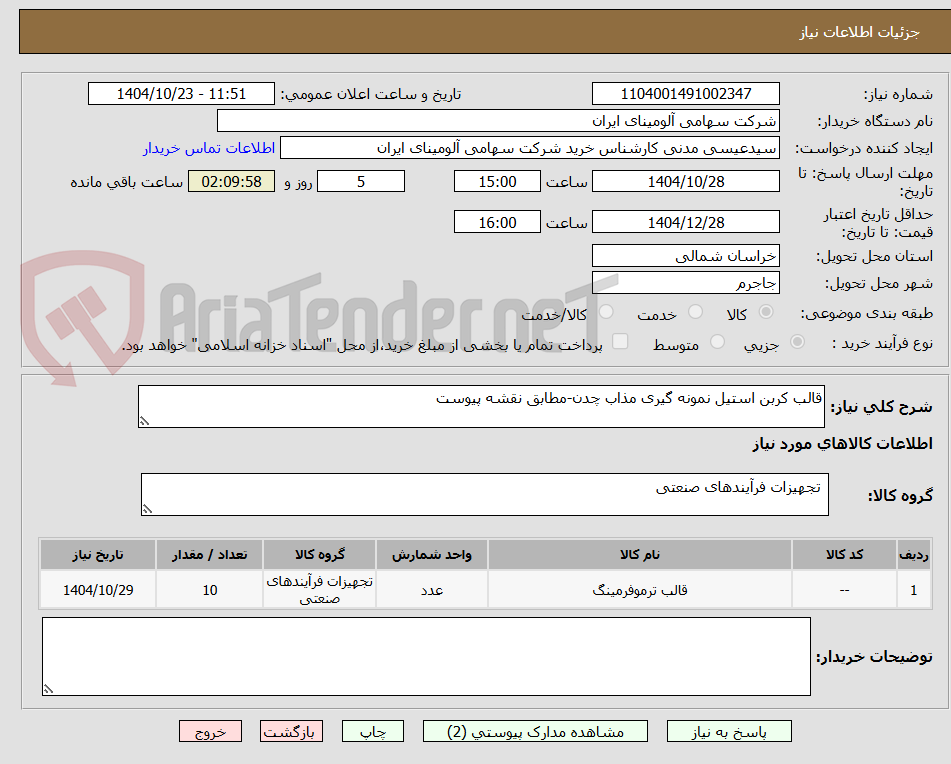This screenshot has width=951, height=764.
Task: Click the تاریخ نیاز column header
Action: (98, 555)
